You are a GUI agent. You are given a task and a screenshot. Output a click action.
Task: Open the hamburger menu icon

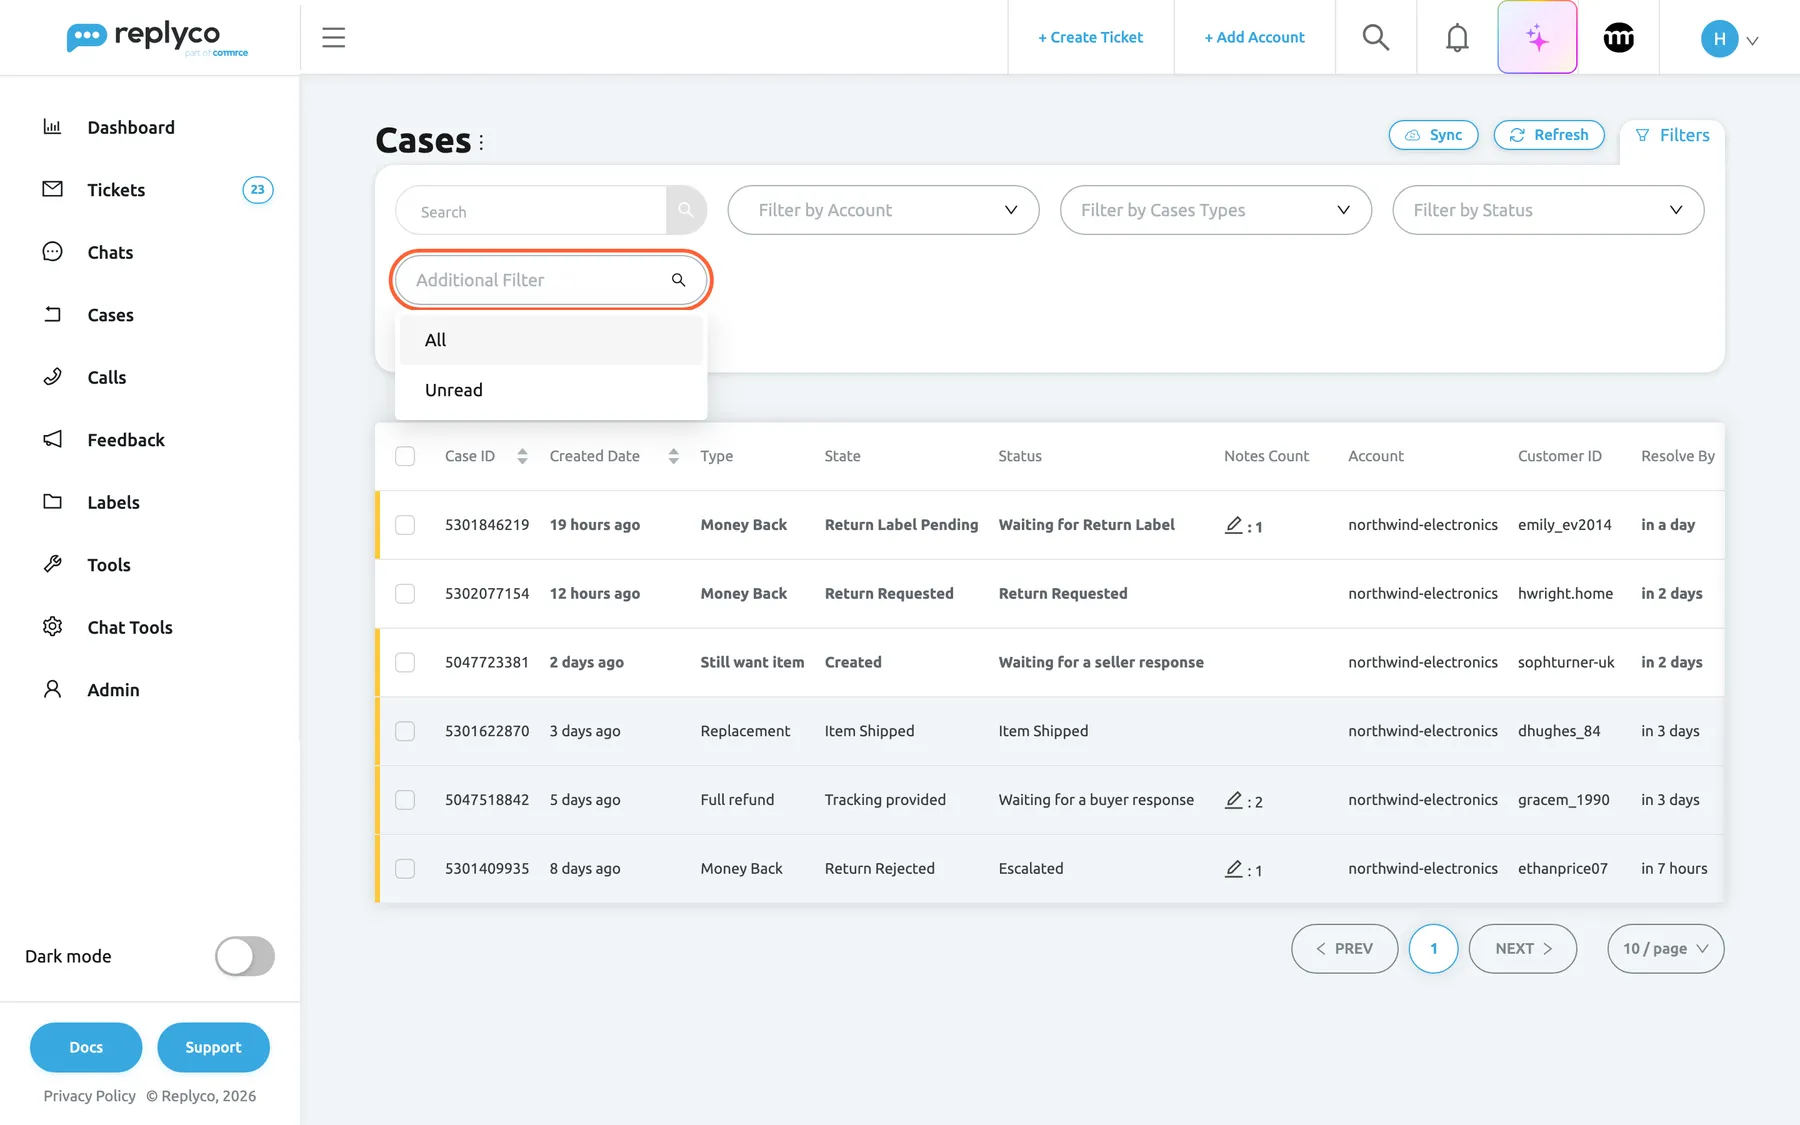(333, 38)
